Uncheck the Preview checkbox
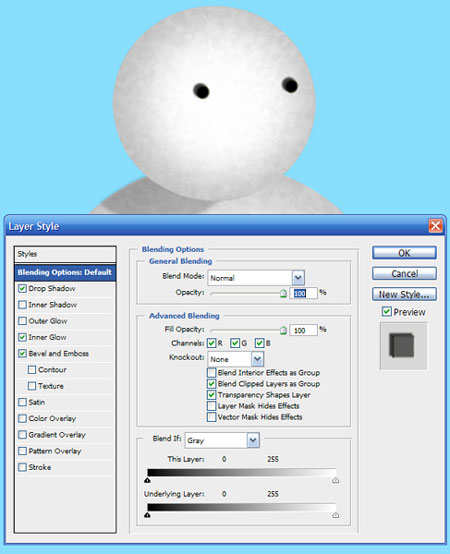The height and width of the screenshot is (554, 450). click(386, 312)
